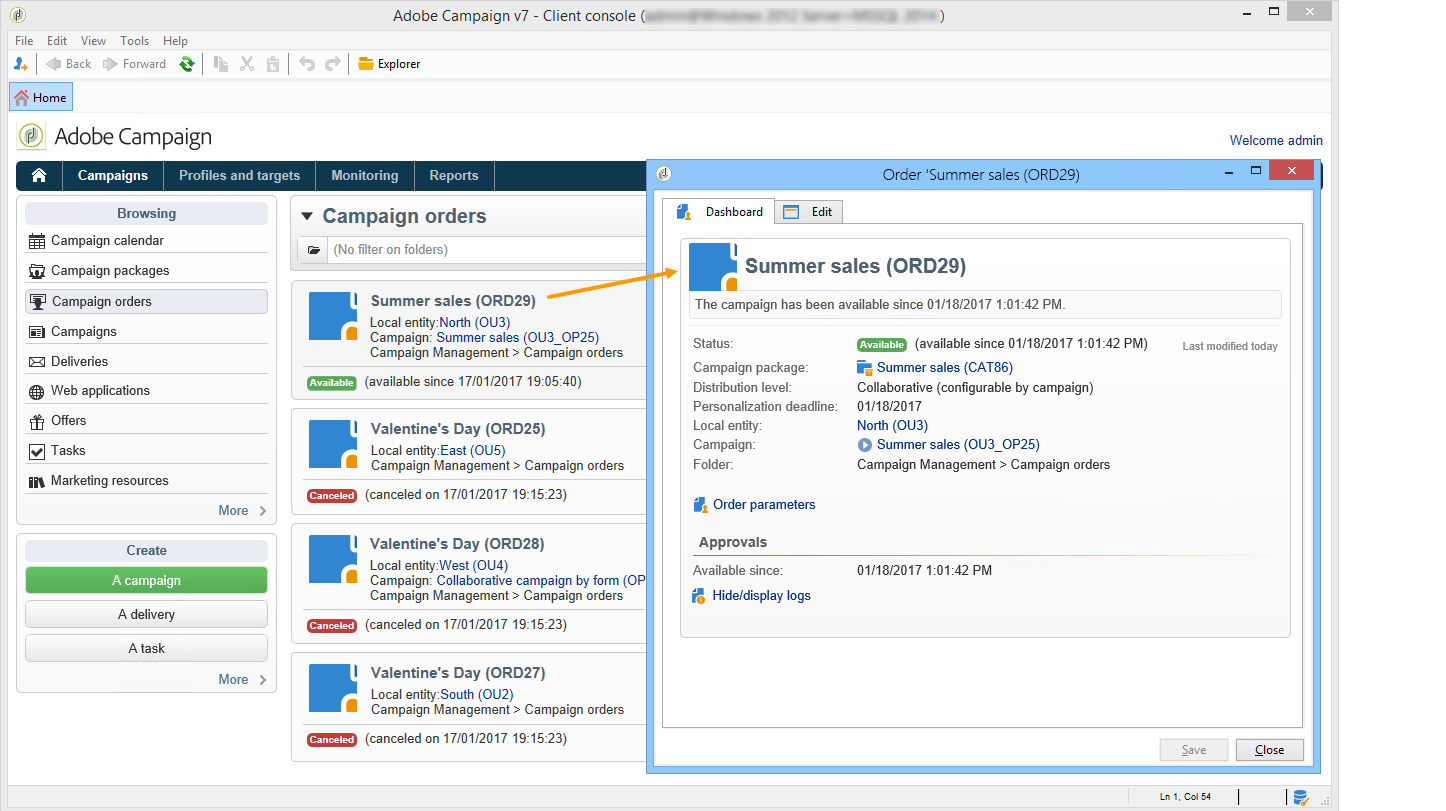Click the folder filter icon in Campaign orders

pos(313,250)
